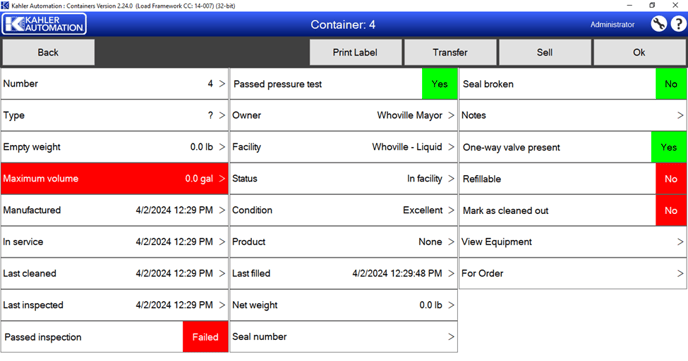Expand the Number row chevron
Viewport: 688px width, 361px height.
(x=222, y=83)
